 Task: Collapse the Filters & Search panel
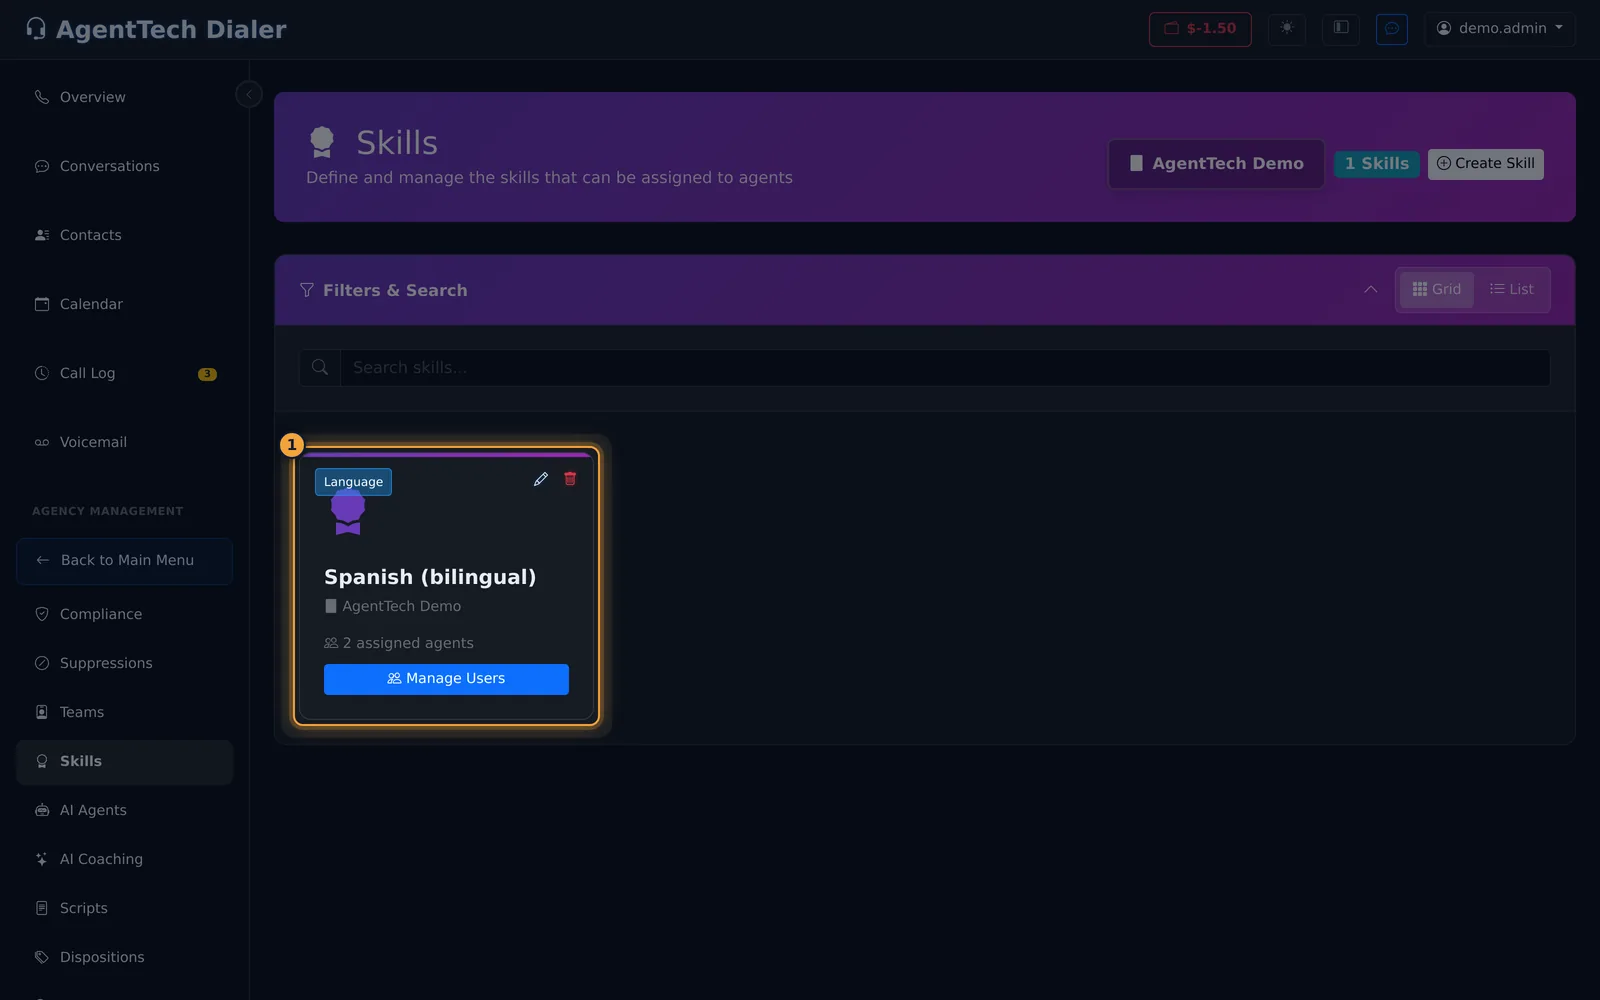click(x=1370, y=289)
